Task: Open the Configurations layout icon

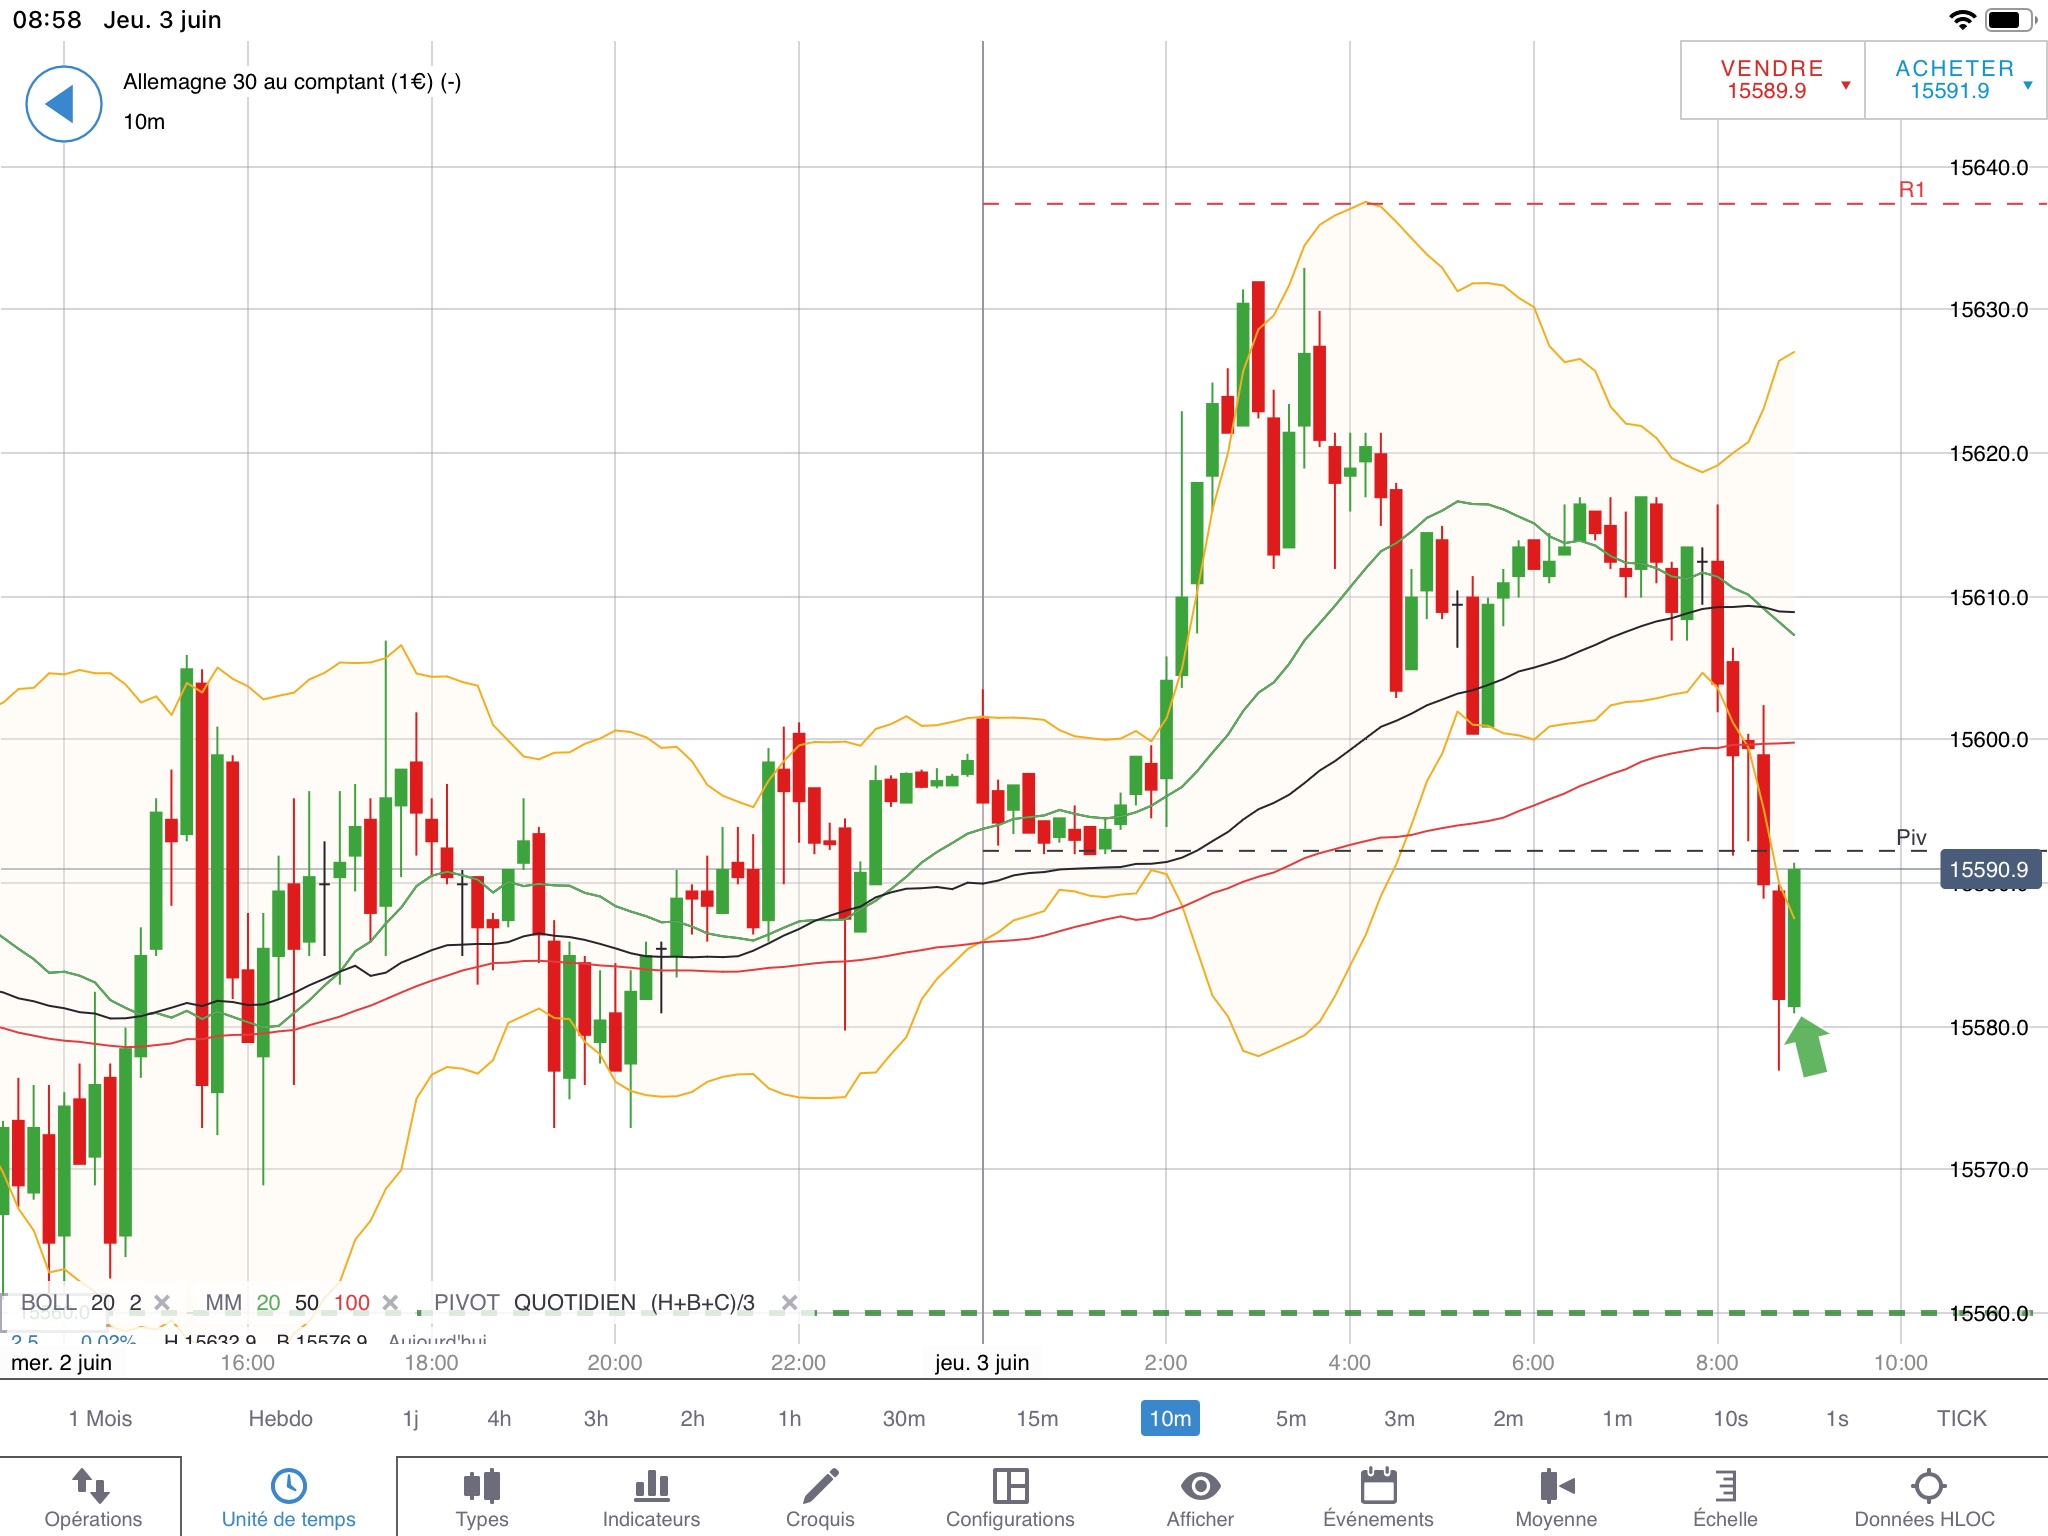Action: click(x=1010, y=1487)
